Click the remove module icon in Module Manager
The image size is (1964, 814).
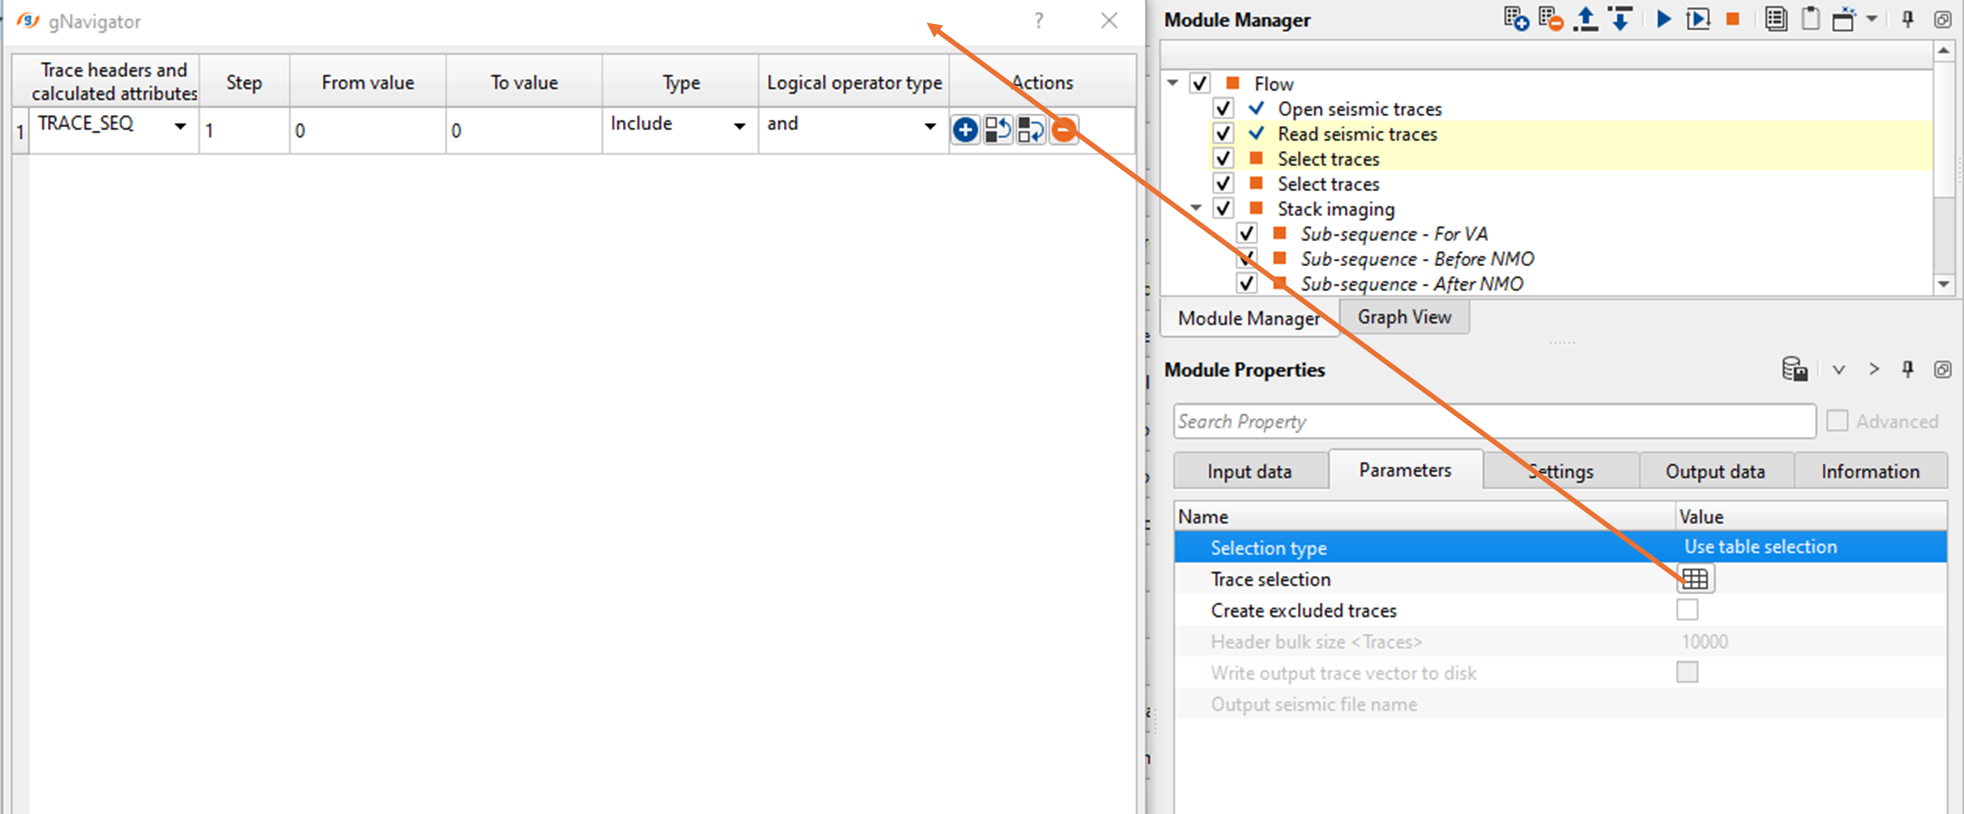[x=1550, y=19]
